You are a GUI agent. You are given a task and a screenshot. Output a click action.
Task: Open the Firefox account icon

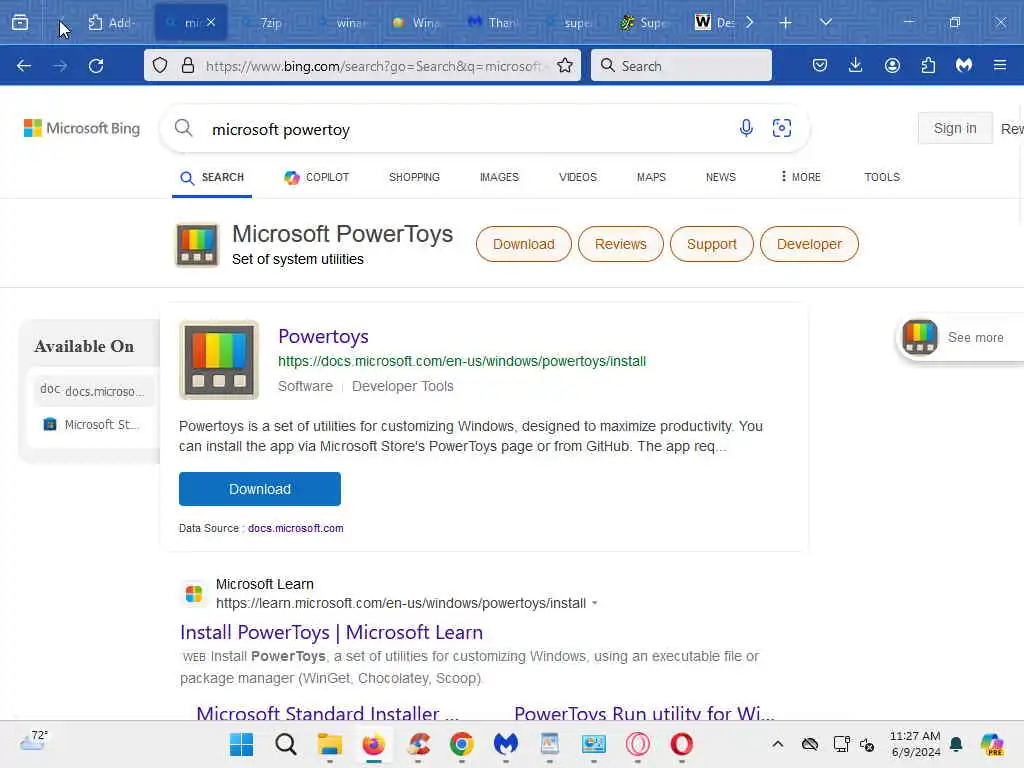click(892, 65)
